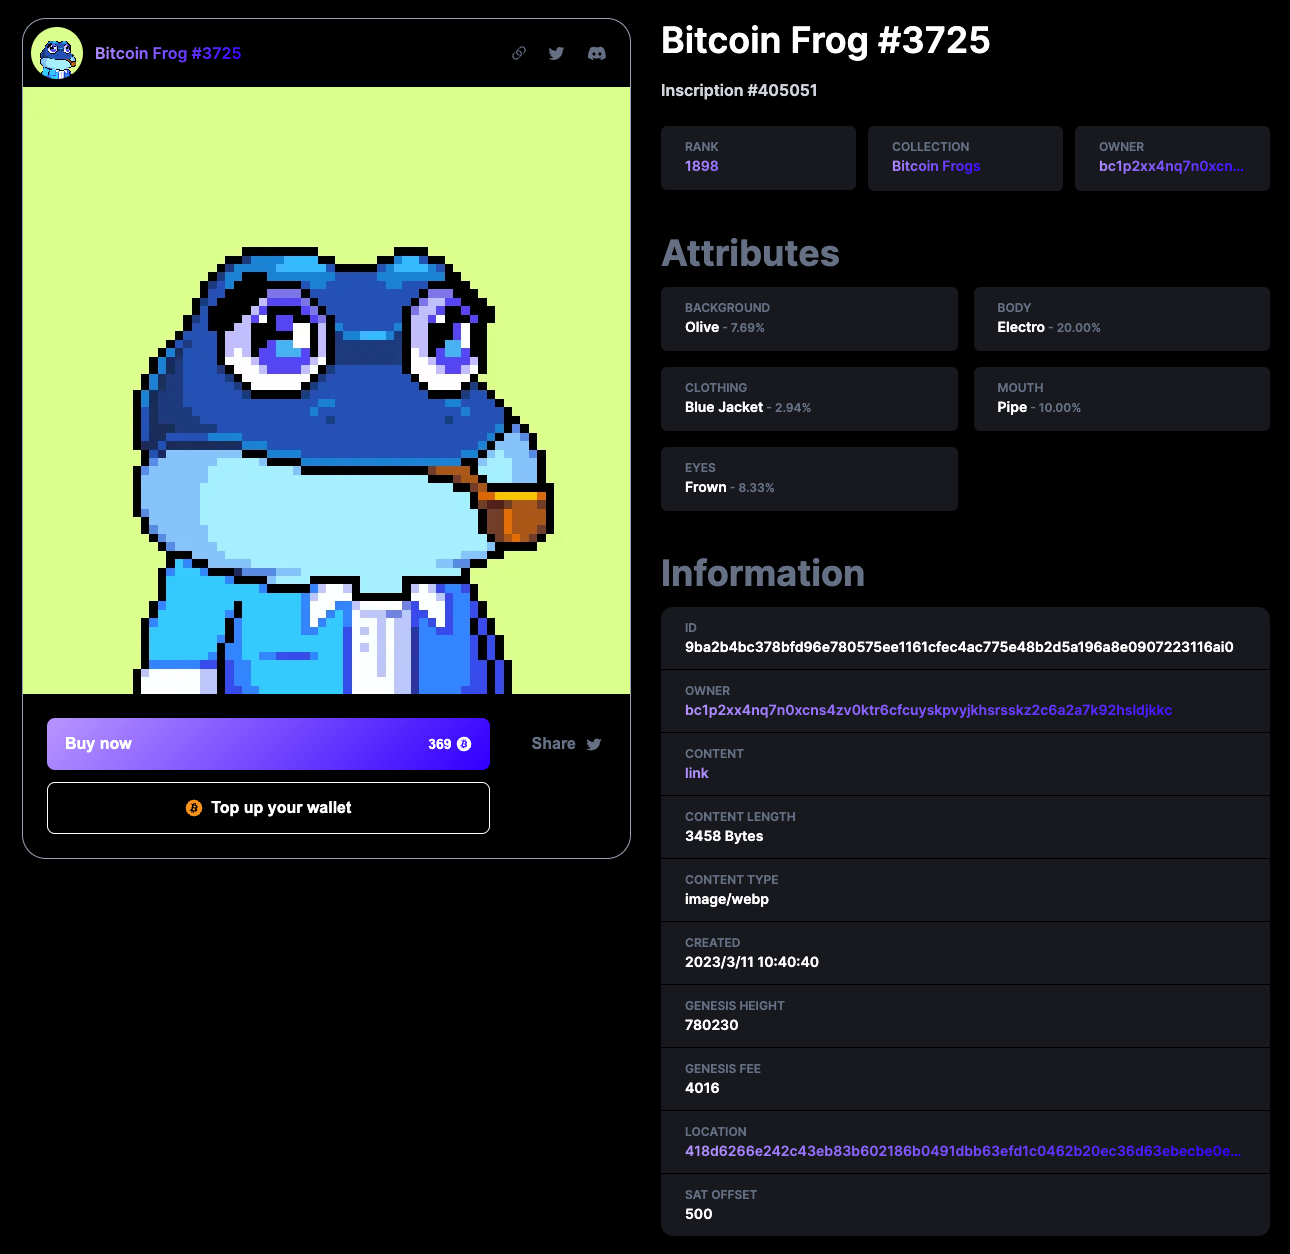Image resolution: width=1290 pixels, height=1254 pixels.
Task: Copy link via chain icon in card header
Action: [x=519, y=53]
